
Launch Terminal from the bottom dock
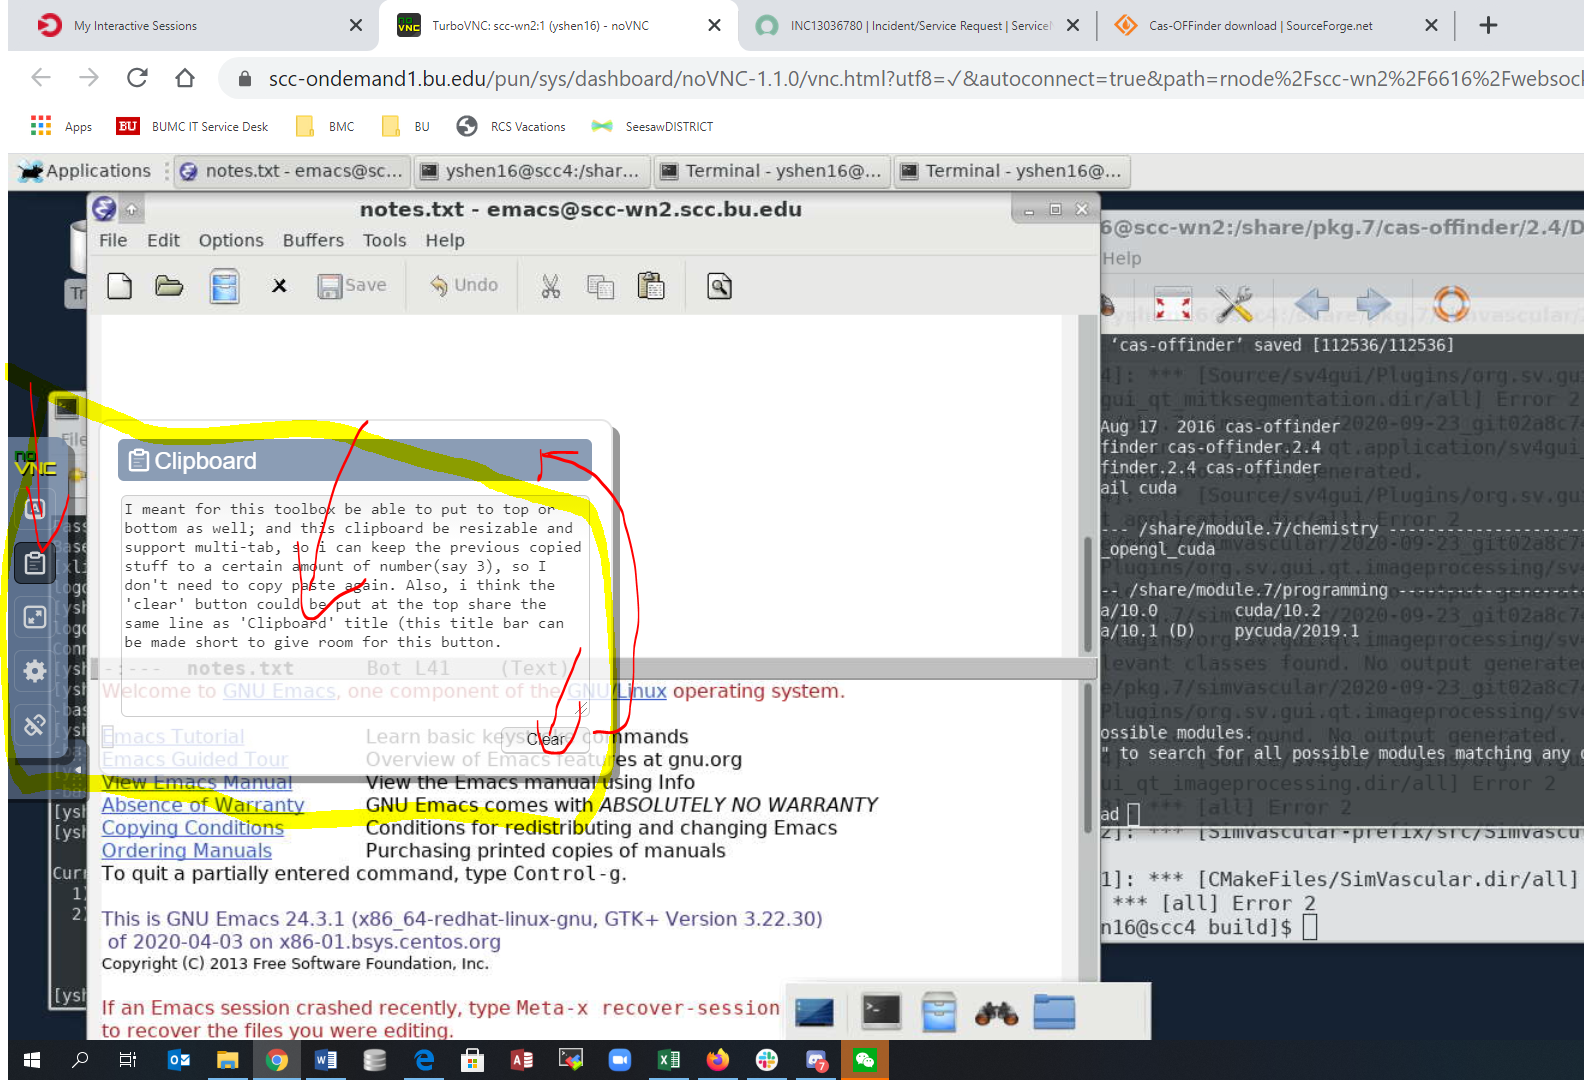click(x=881, y=1011)
